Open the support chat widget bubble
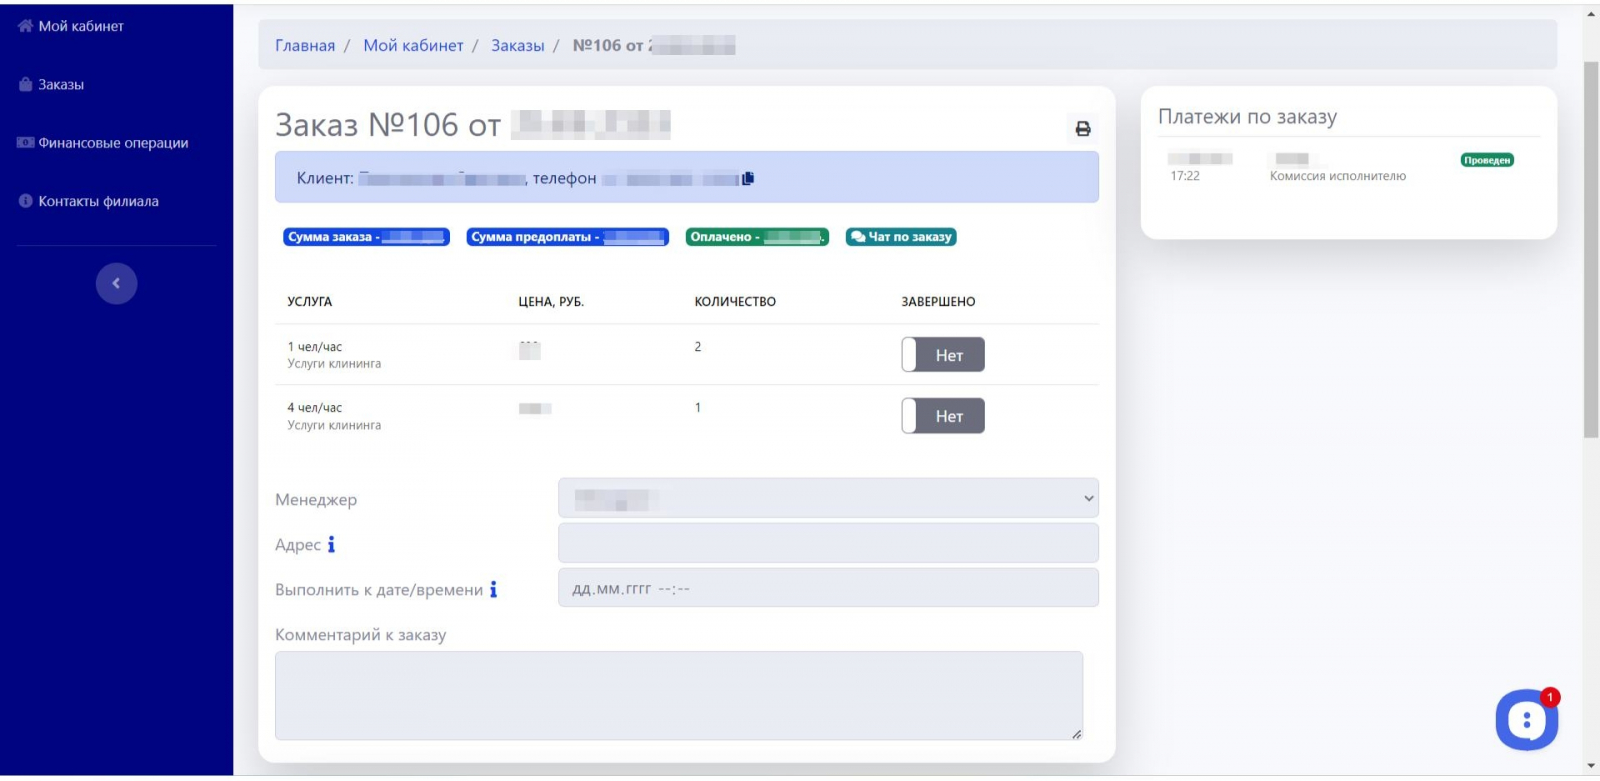The image size is (1600, 781). (x=1526, y=719)
